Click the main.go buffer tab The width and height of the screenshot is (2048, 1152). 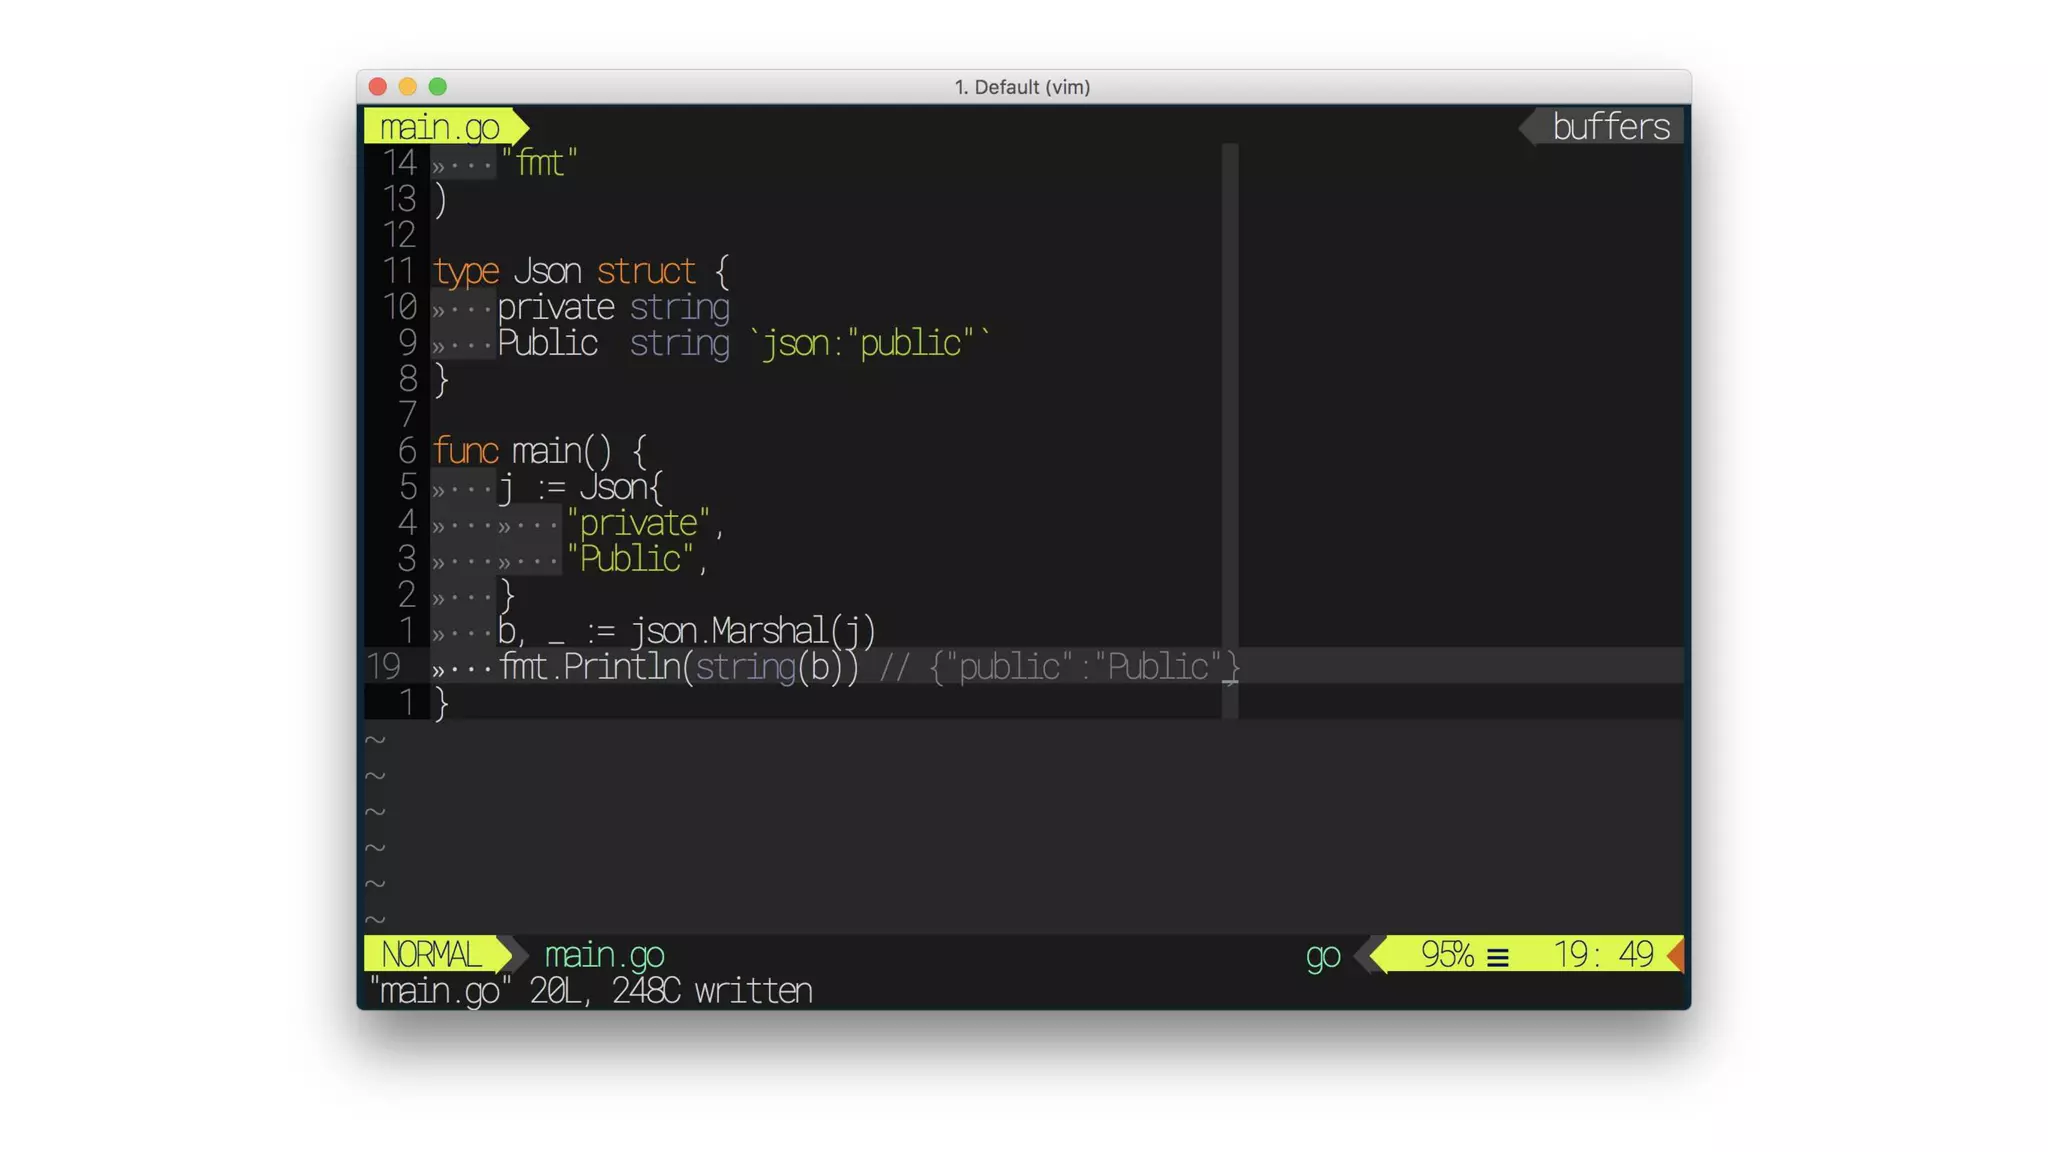(x=439, y=127)
